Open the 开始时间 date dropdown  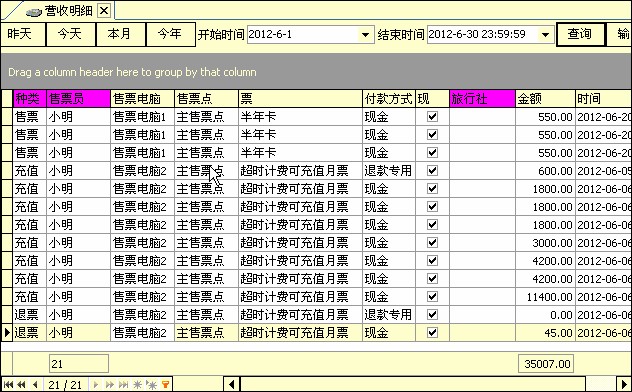pyautogui.click(x=366, y=35)
